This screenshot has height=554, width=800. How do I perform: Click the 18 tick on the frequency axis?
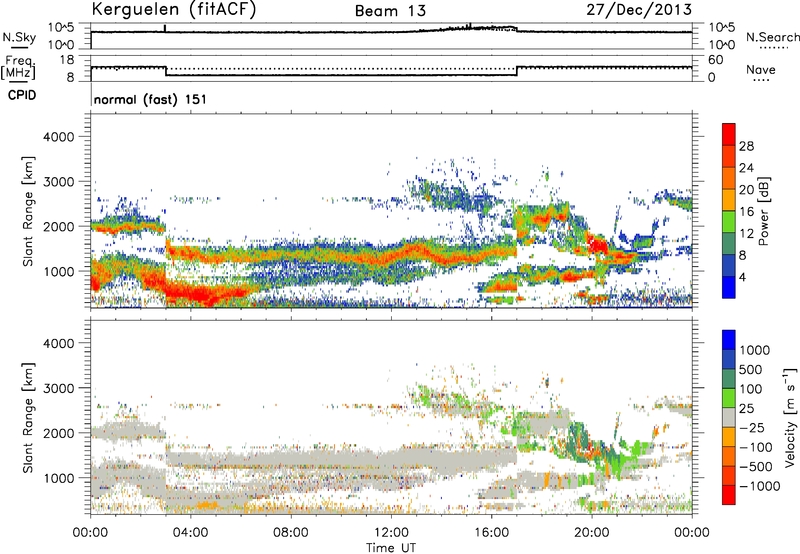click(67, 59)
